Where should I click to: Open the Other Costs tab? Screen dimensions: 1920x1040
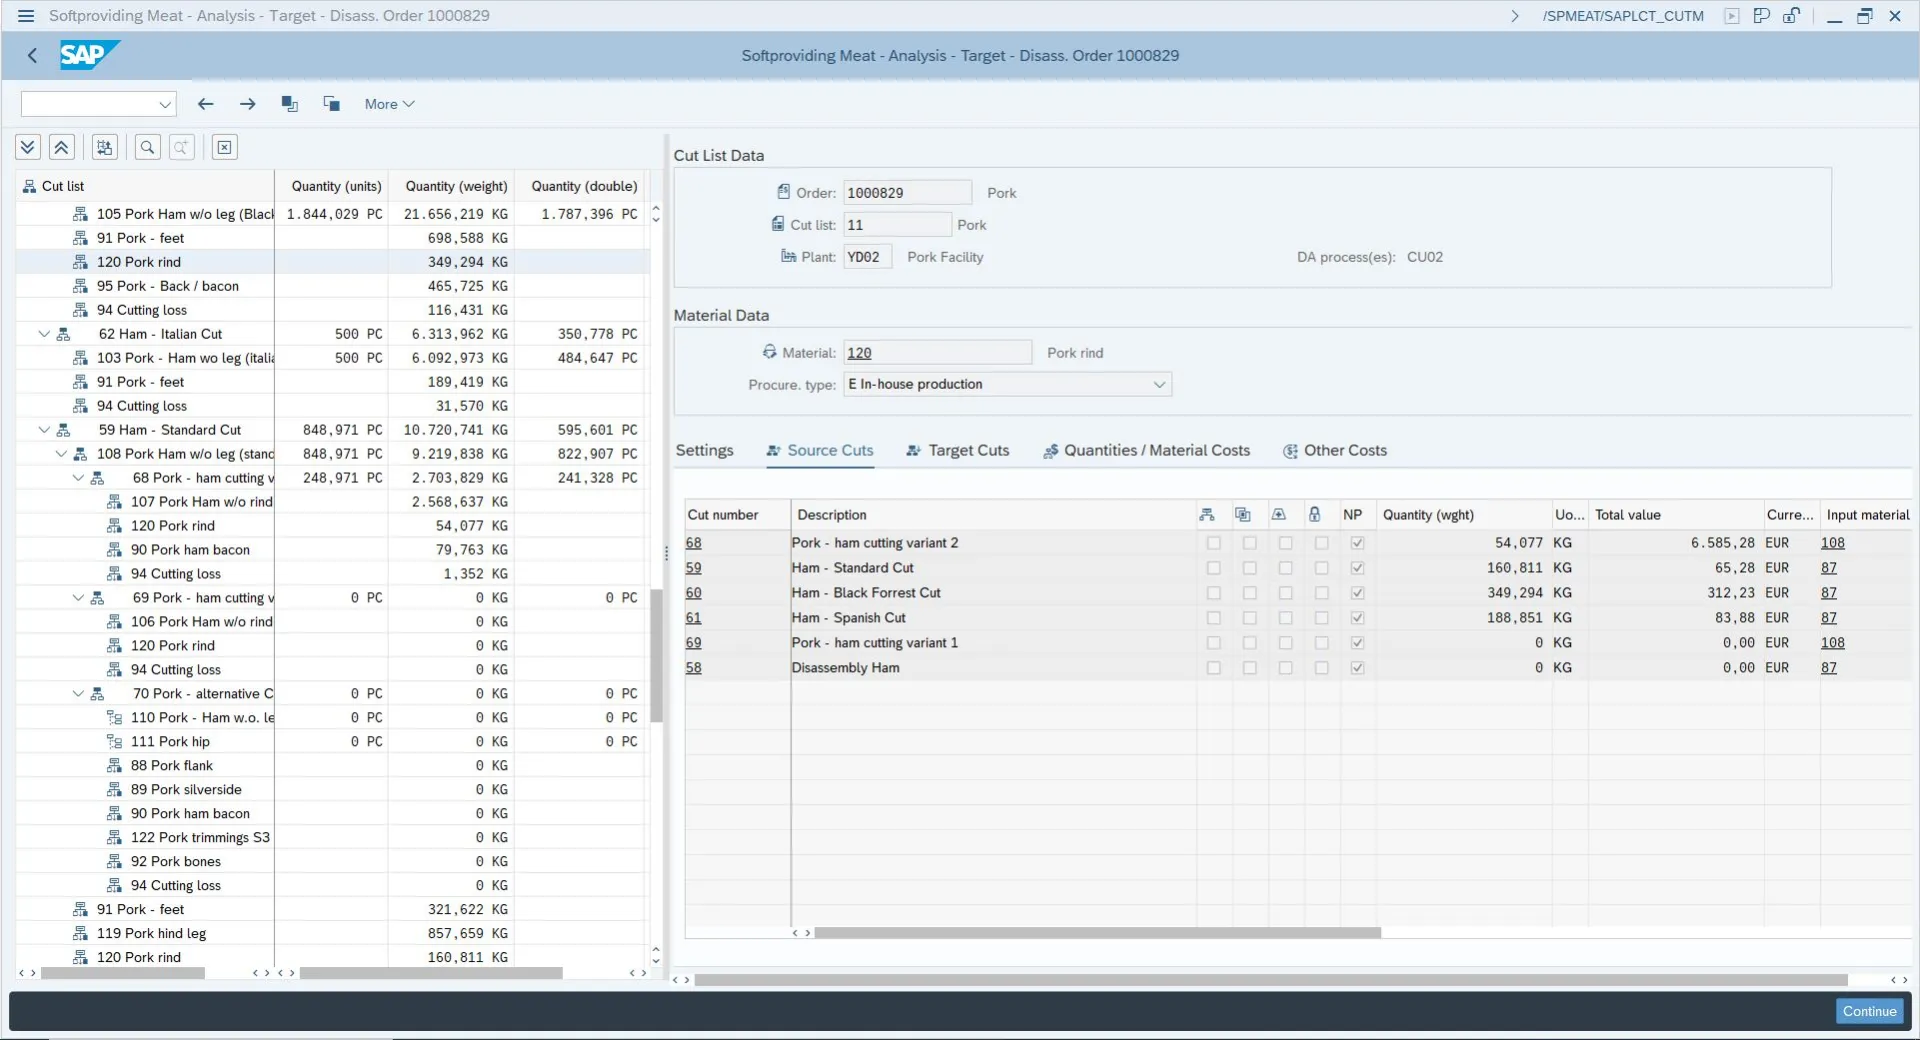(1335, 451)
